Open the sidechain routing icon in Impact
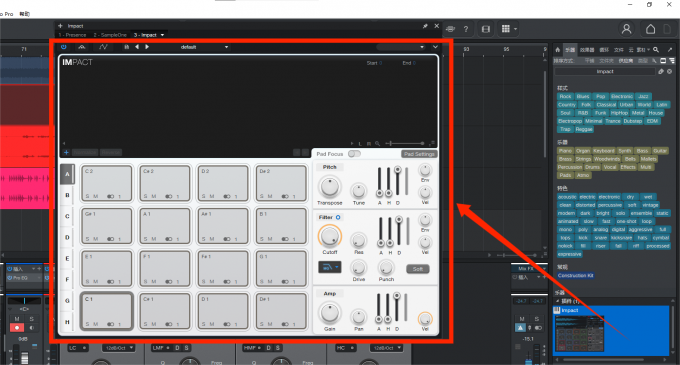680x365 pixels. pyautogui.click(x=82, y=47)
